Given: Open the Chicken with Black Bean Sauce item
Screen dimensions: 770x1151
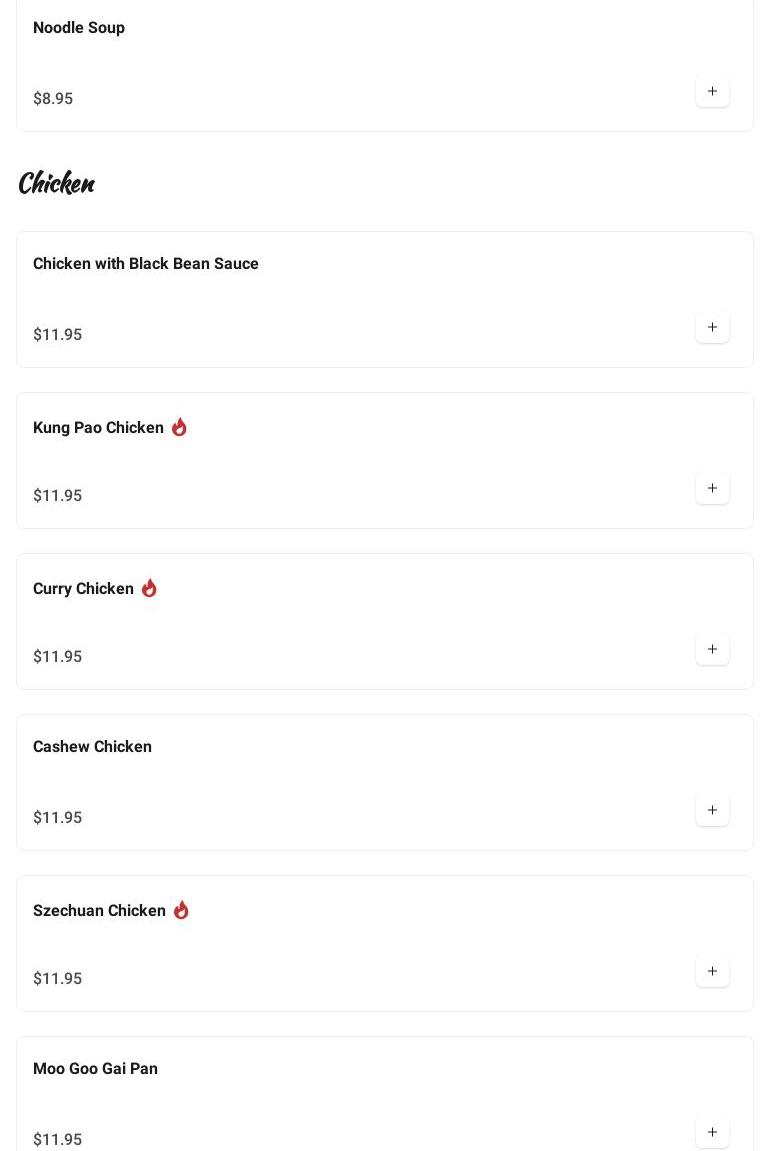Looking at the screenshot, I should (146, 264).
